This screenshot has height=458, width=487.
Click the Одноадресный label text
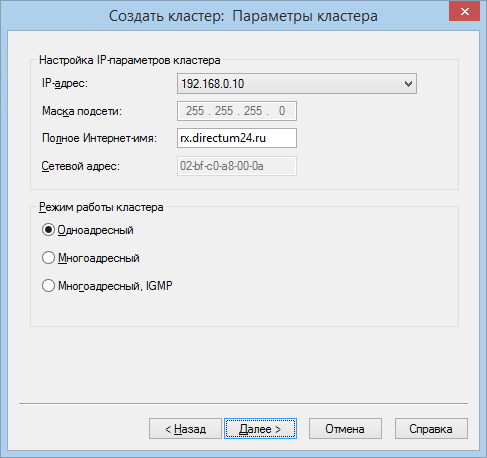pyautogui.click(x=95, y=230)
